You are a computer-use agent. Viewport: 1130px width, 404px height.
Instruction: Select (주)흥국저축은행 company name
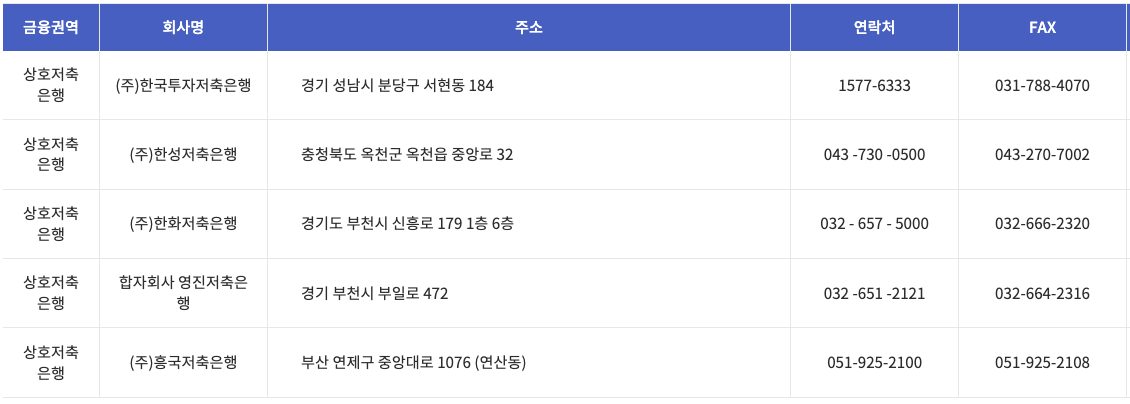coord(183,362)
